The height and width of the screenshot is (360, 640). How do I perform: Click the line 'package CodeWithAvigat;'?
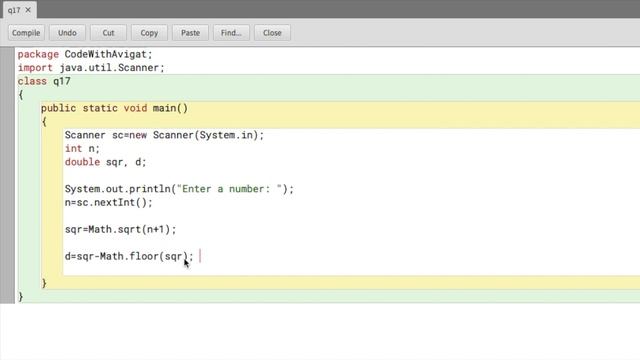(x=85, y=54)
